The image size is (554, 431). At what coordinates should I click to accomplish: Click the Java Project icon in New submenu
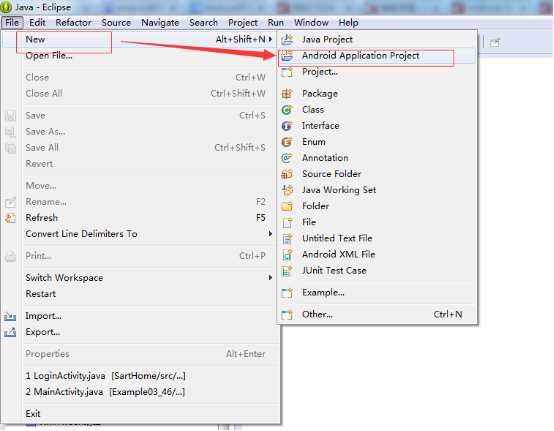point(287,40)
